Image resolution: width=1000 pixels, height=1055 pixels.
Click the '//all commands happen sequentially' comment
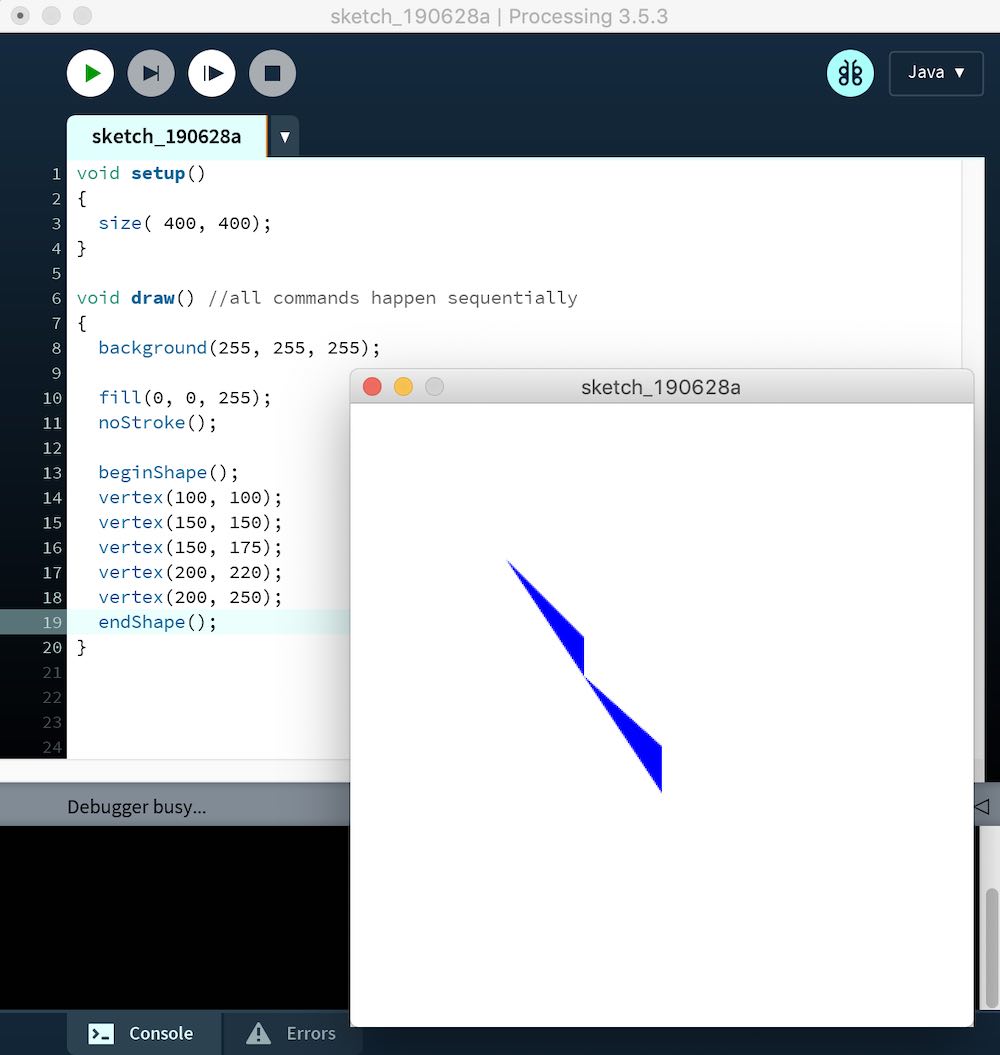393,298
